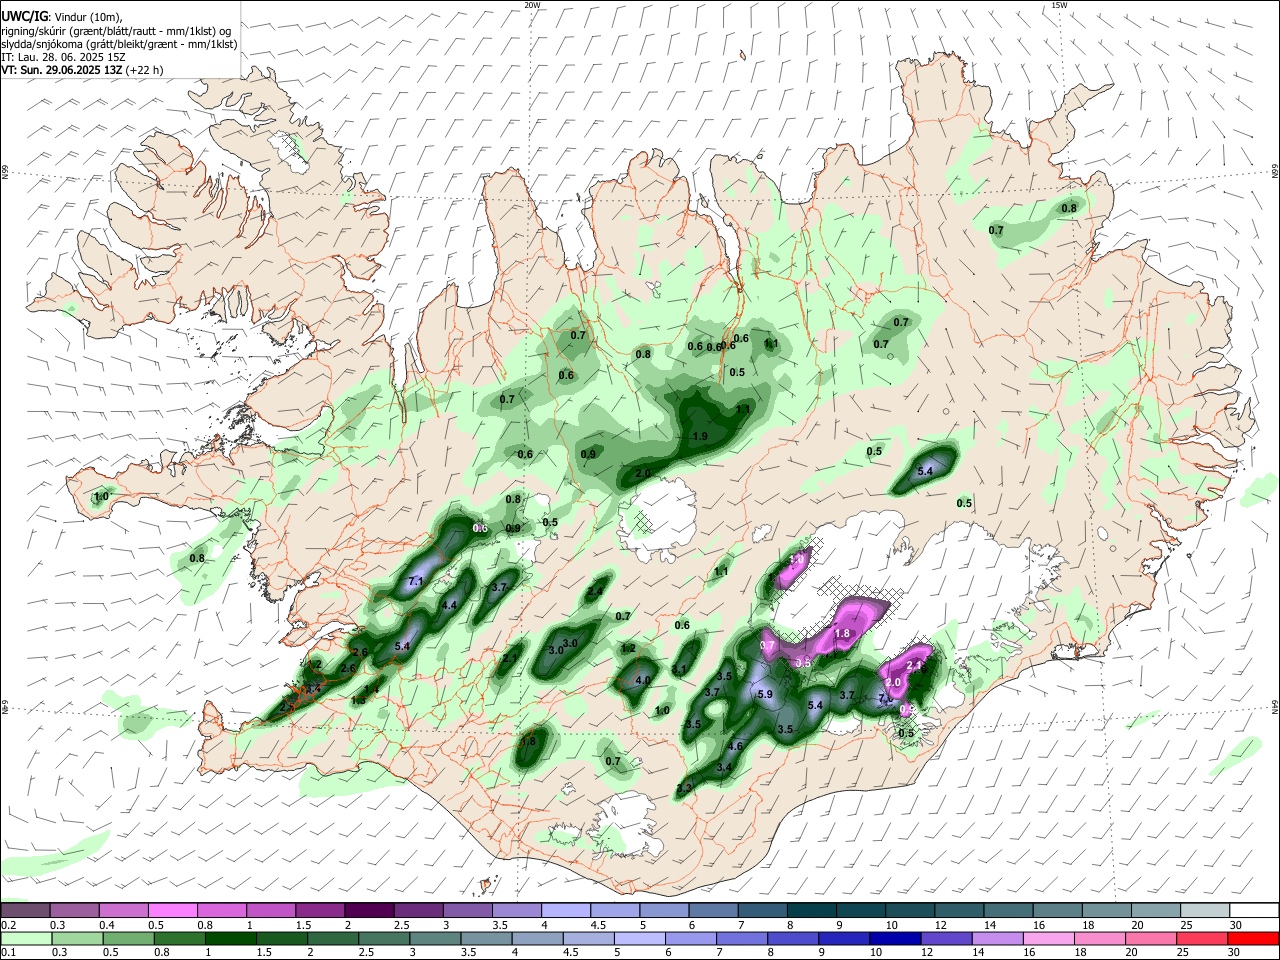
Task: Click the '4.4' precipitation value
Action: 449,605
